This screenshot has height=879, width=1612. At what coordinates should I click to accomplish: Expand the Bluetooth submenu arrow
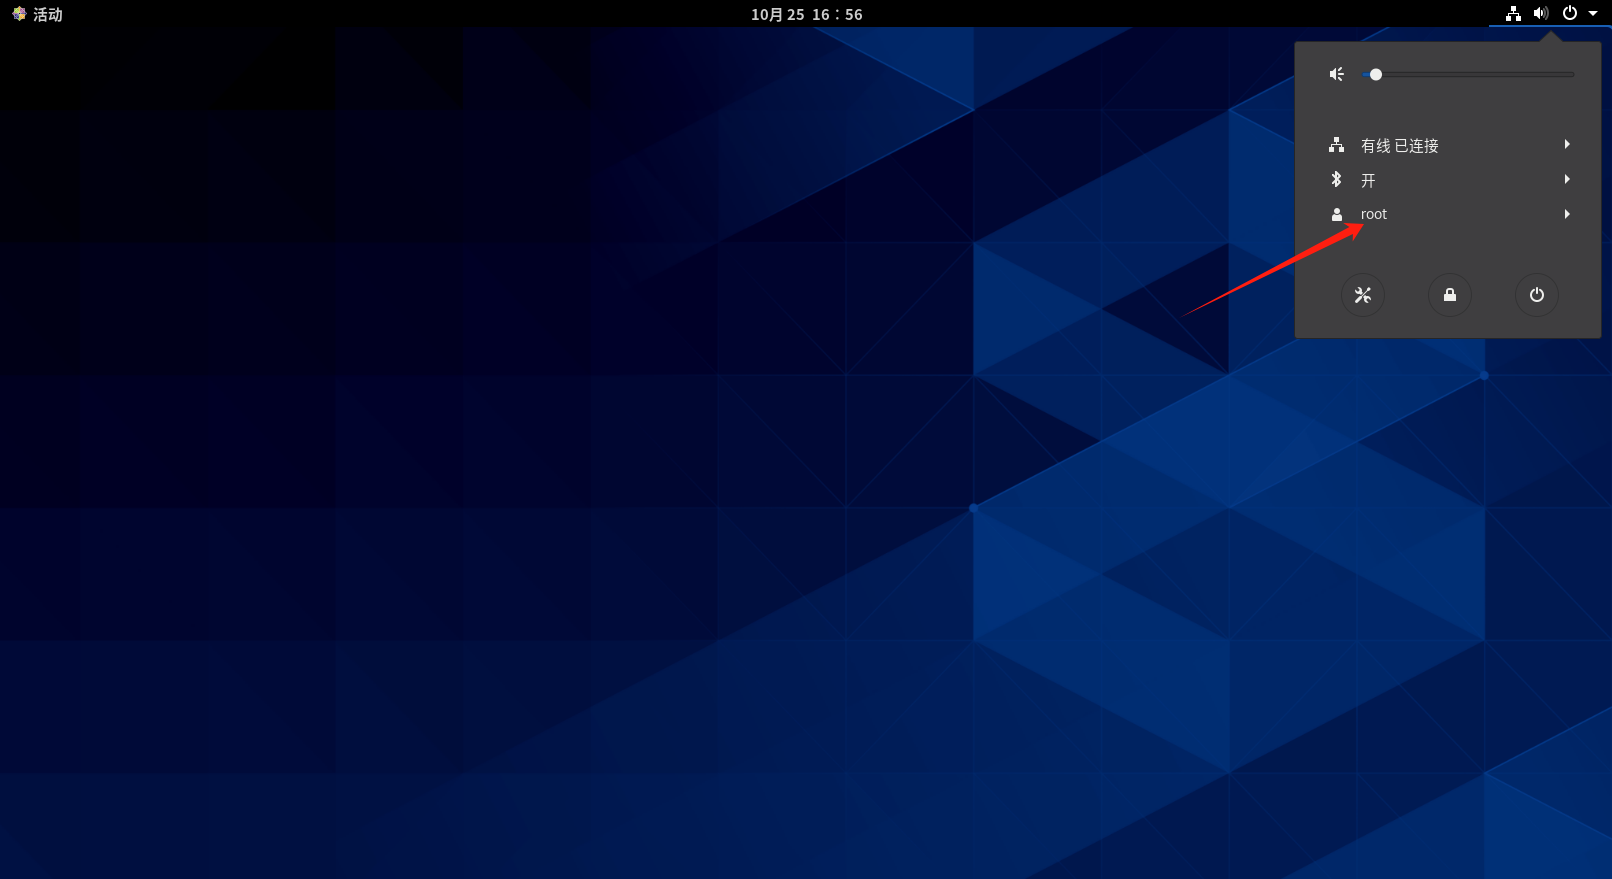click(1567, 180)
